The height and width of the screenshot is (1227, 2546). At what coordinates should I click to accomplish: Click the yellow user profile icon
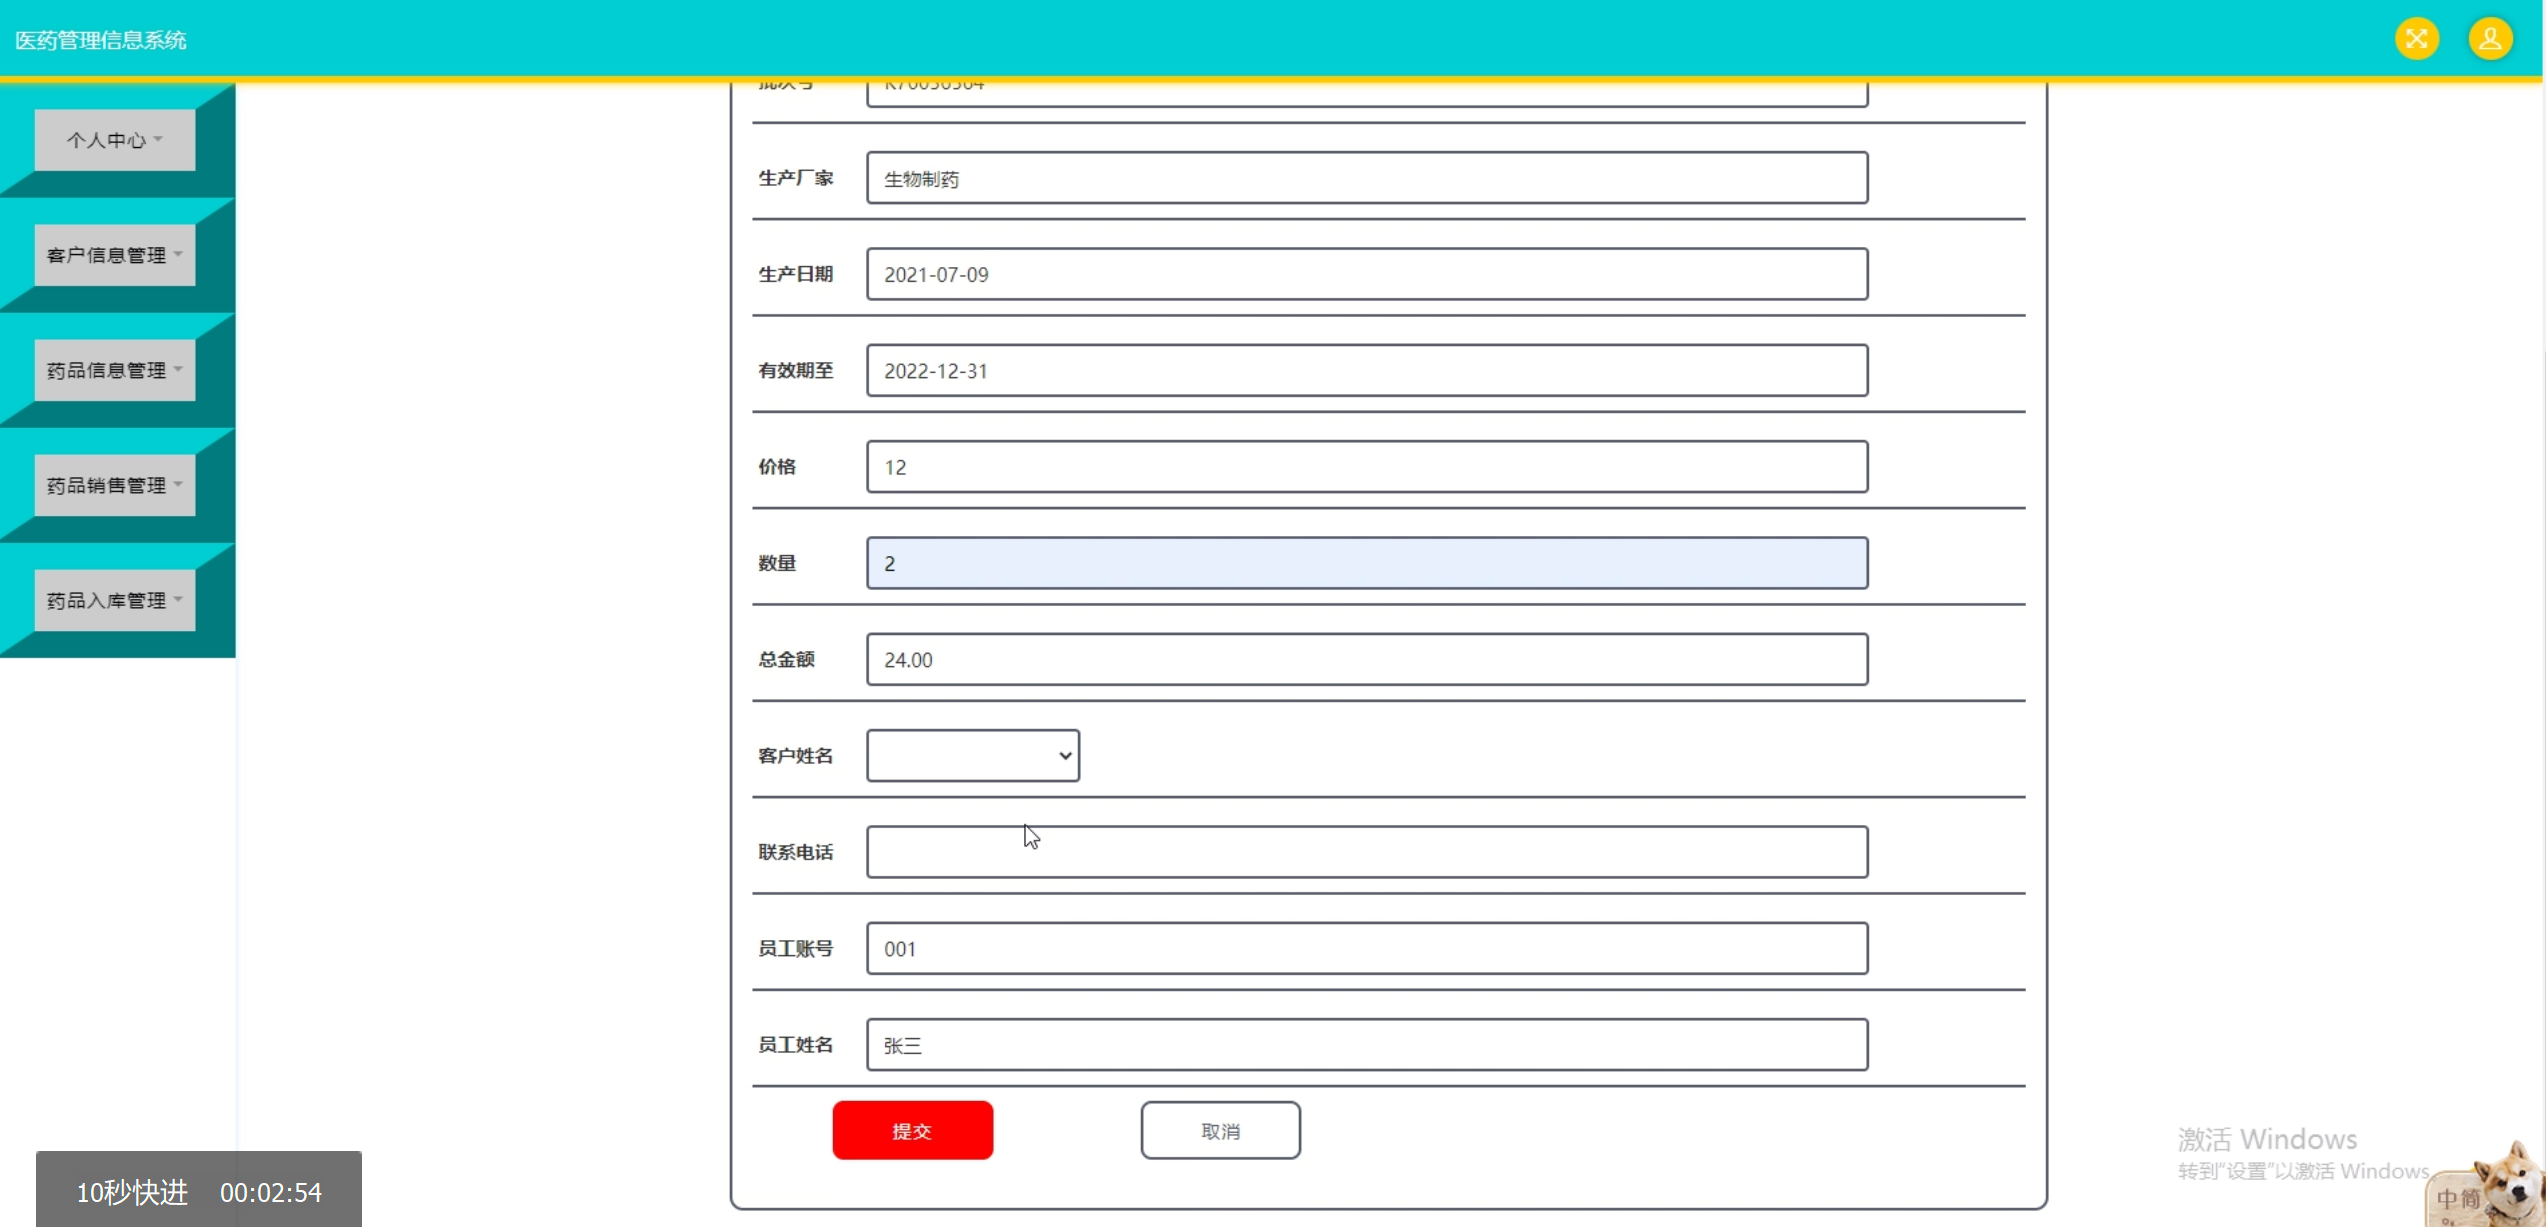(x=2490, y=39)
